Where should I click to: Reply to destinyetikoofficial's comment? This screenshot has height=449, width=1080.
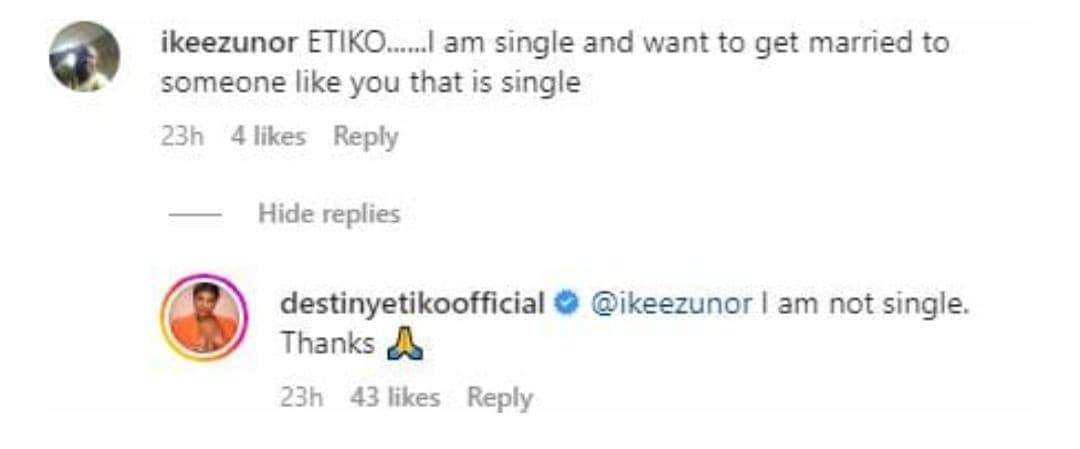pyautogui.click(x=499, y=398)
